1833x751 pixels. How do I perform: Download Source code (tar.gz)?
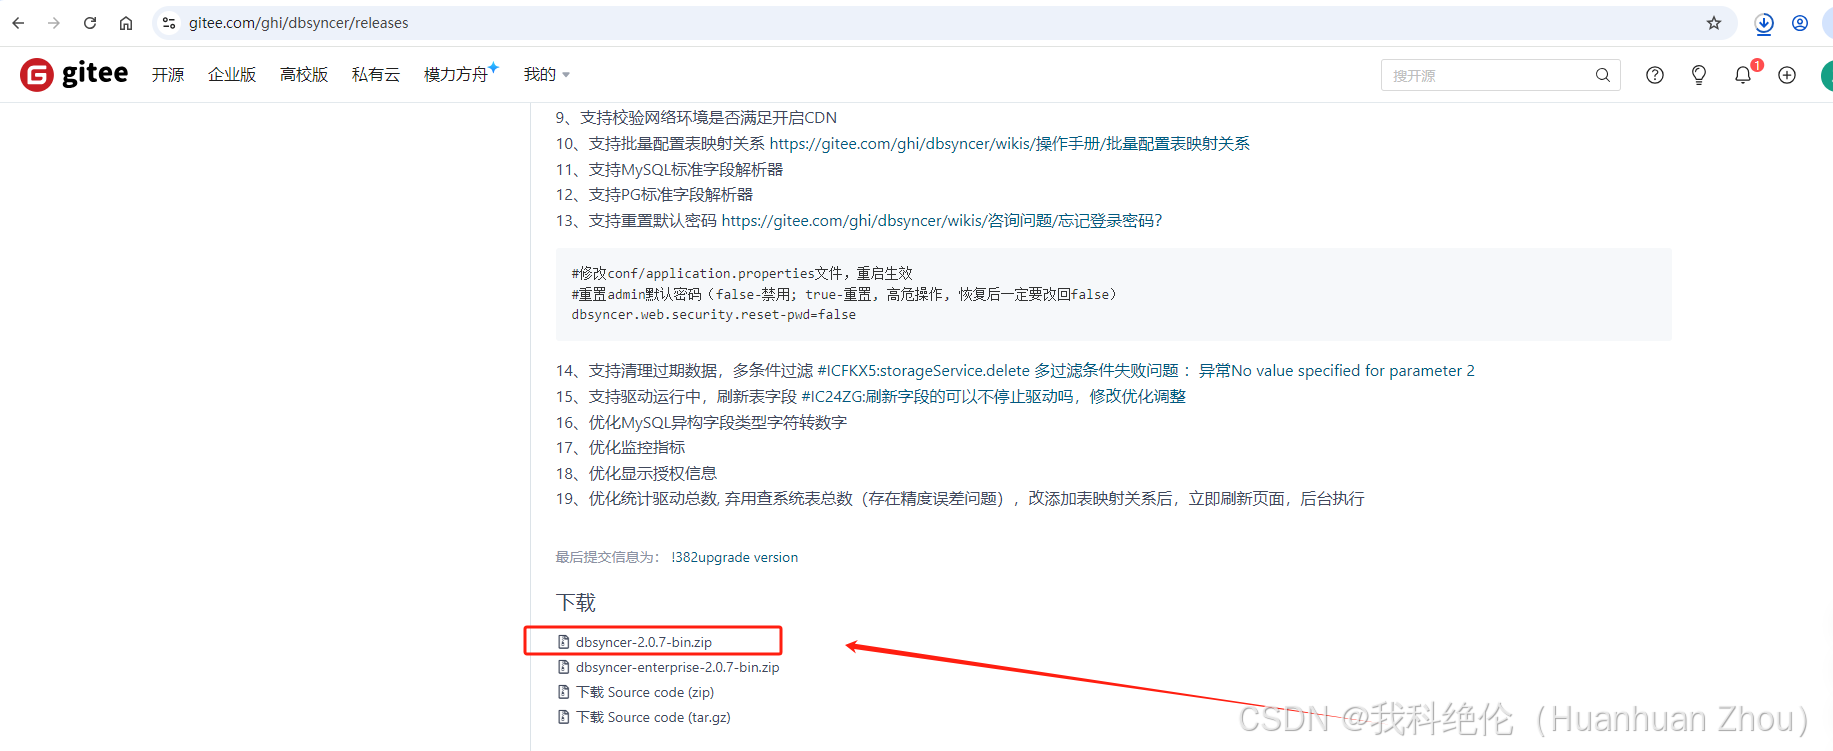tap(653, 717)
